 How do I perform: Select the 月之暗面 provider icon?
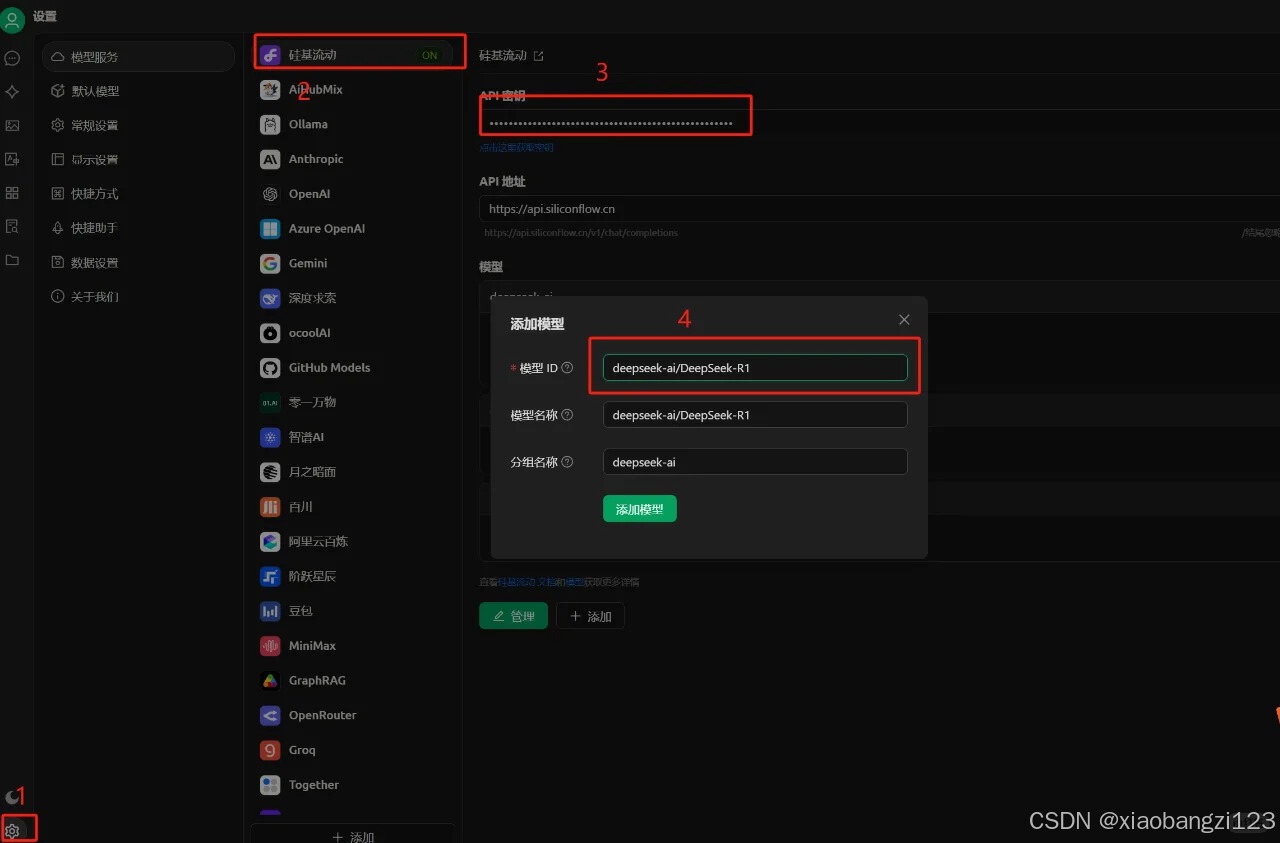[270, 472]
